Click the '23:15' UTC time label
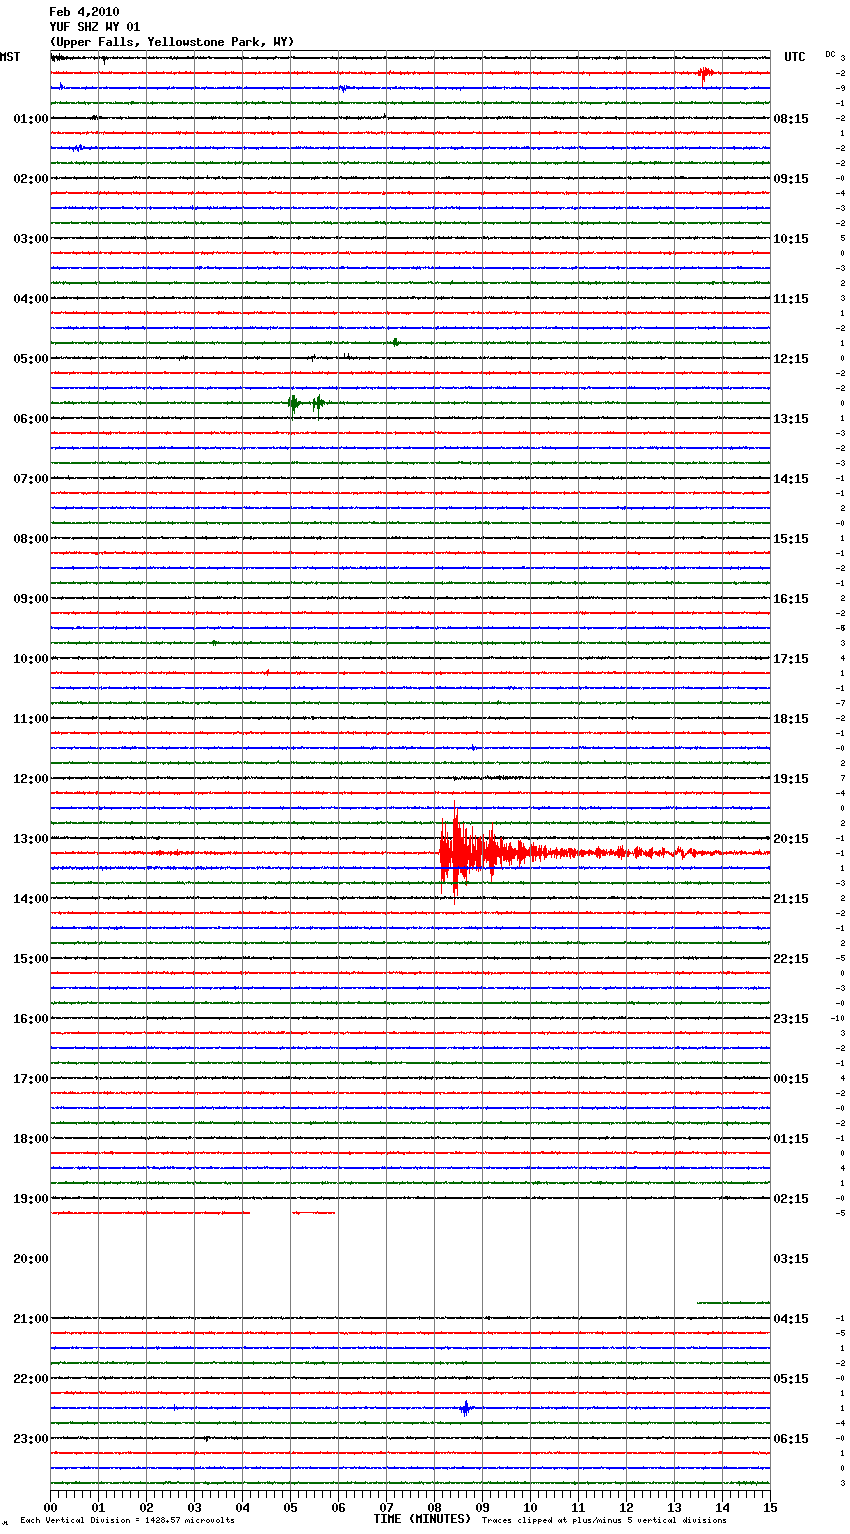The width and height of the screenshot is (850, 1534). (791, 1019)
